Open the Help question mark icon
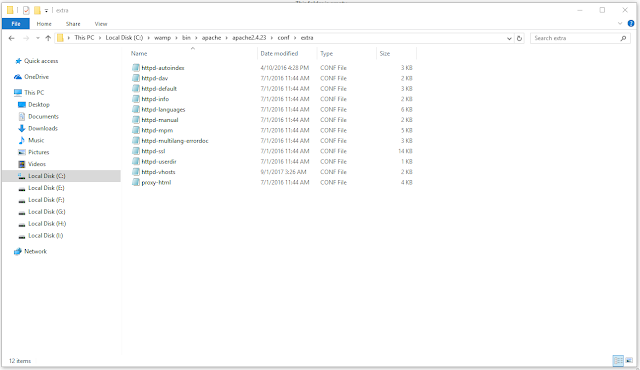The image size is (640, 370). (x=631, y=24)
